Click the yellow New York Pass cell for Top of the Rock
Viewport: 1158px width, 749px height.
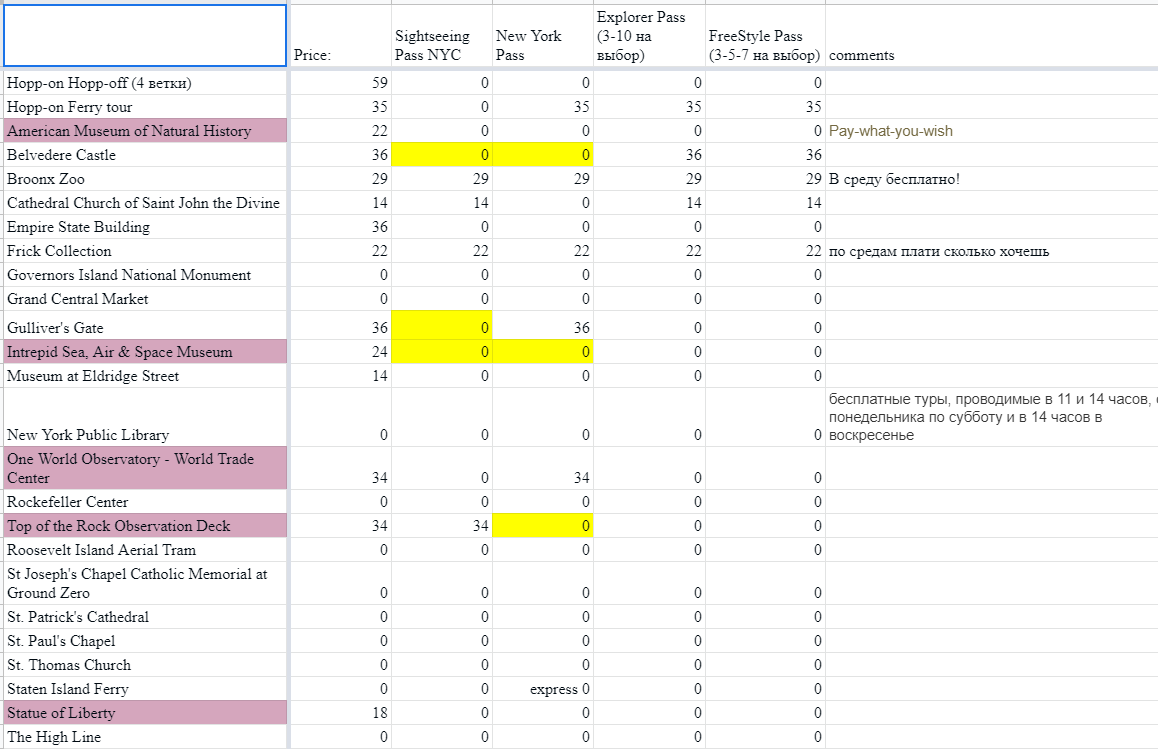(x=543, y=526)
